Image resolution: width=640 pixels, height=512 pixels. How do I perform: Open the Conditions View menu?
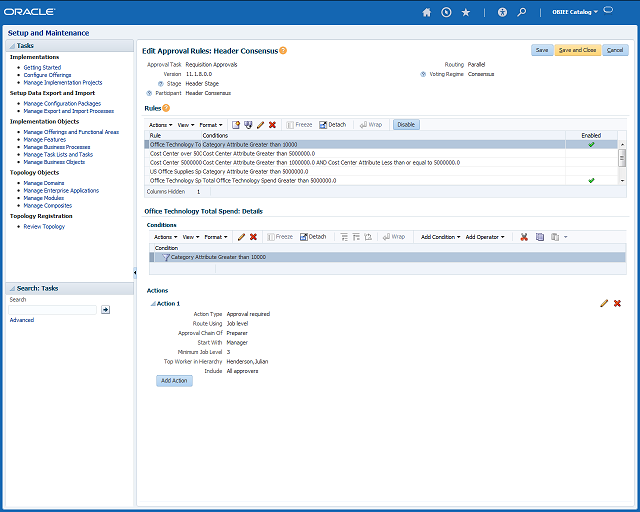pos(191,237)
